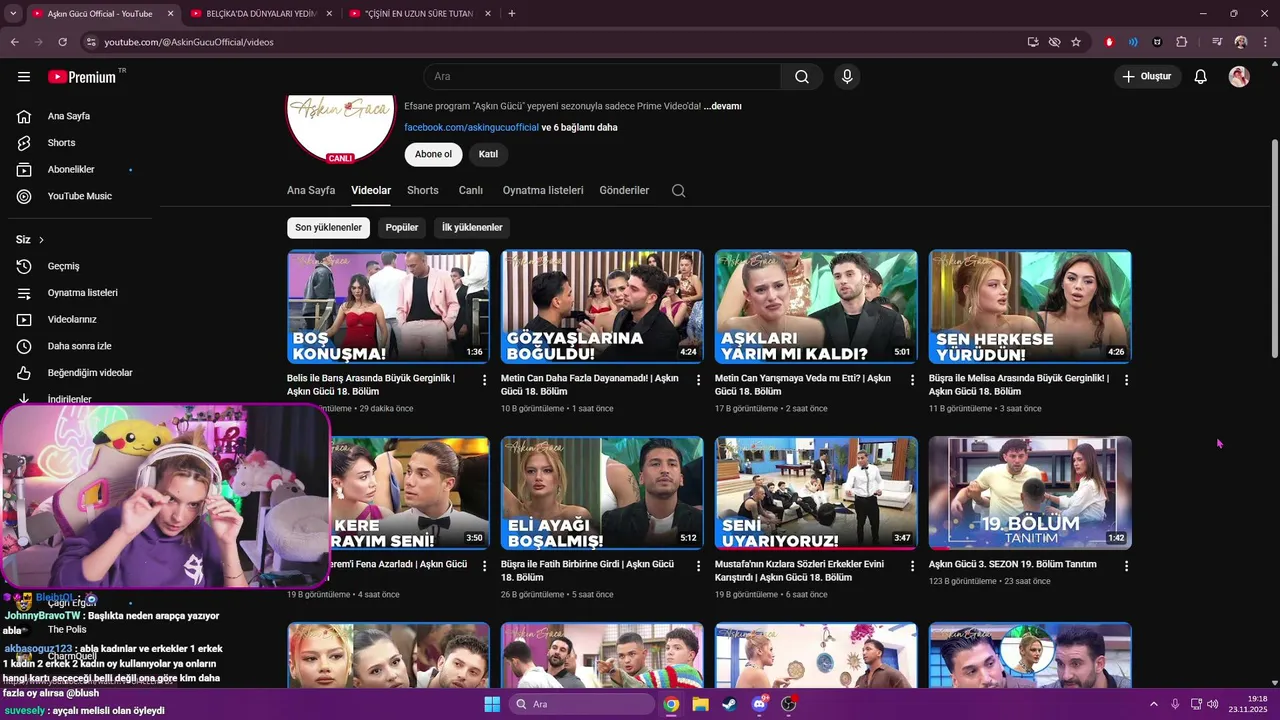Select İlk yüklenenler filter chip
1280x720 pixels.
tap(472, 228)
